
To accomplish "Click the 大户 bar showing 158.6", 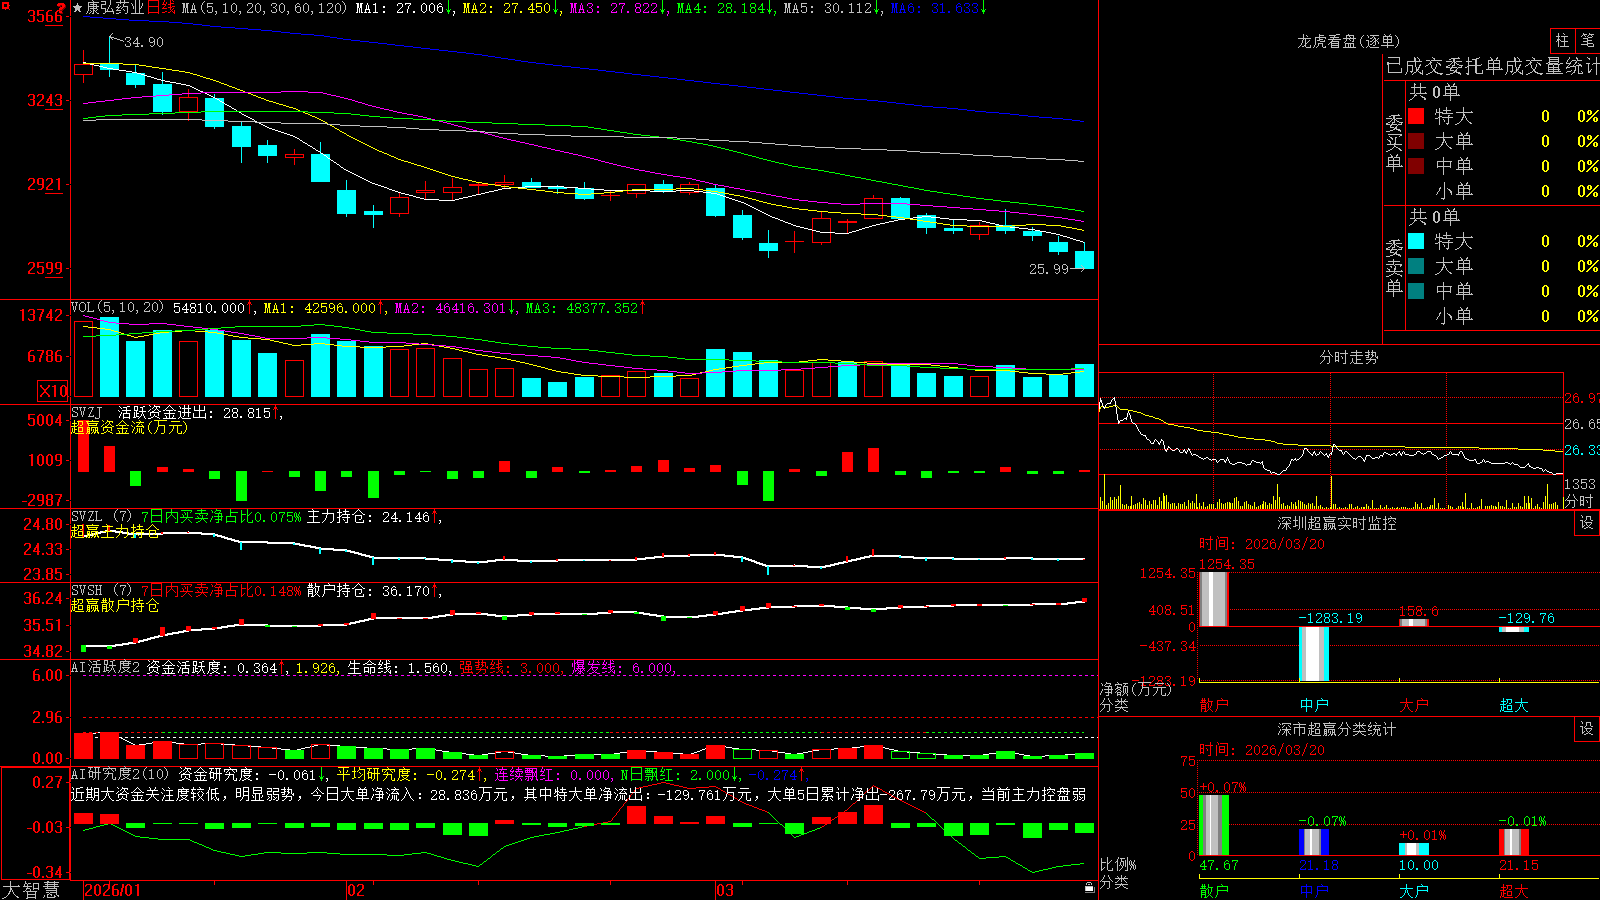I will pos(1413,623).
